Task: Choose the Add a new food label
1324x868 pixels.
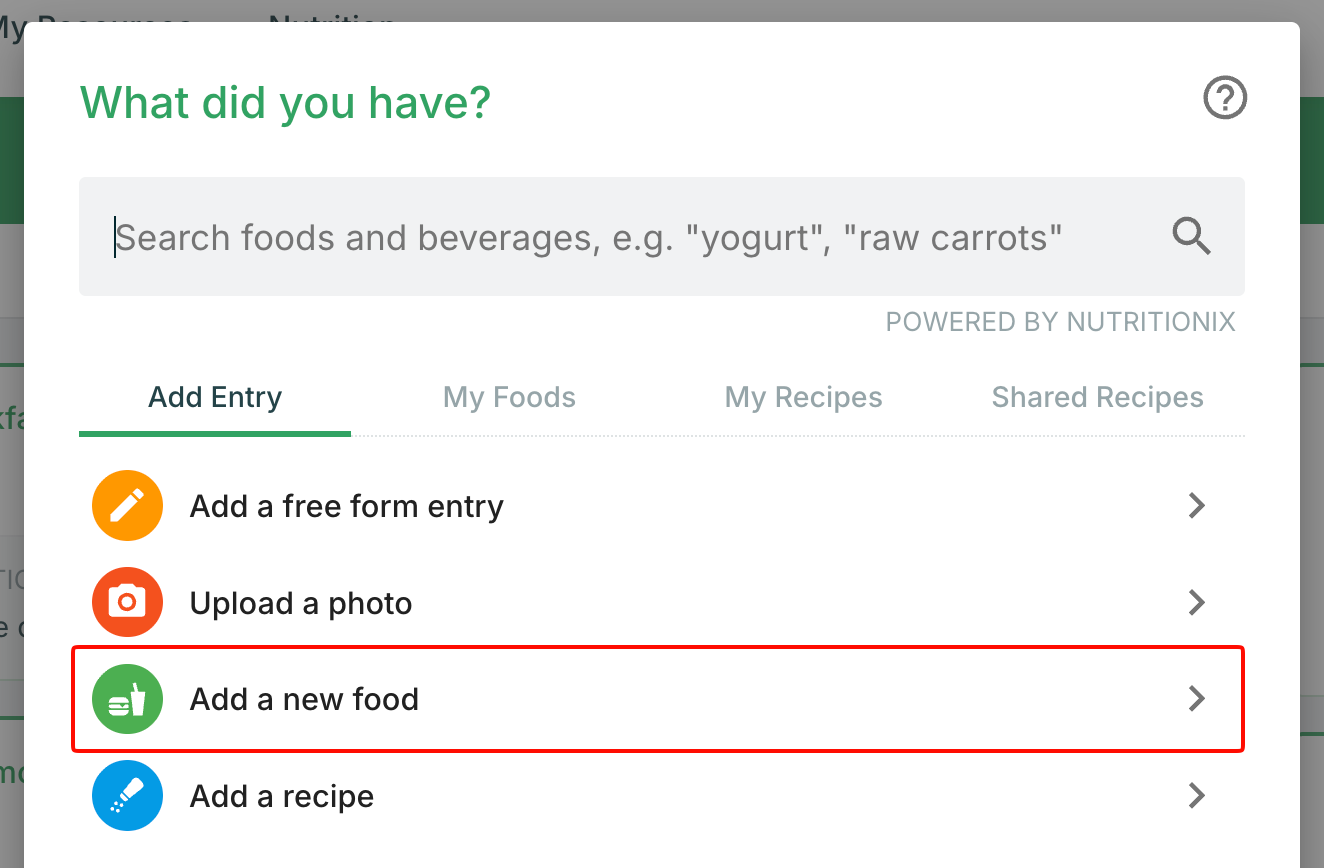Action: (304, 699)
